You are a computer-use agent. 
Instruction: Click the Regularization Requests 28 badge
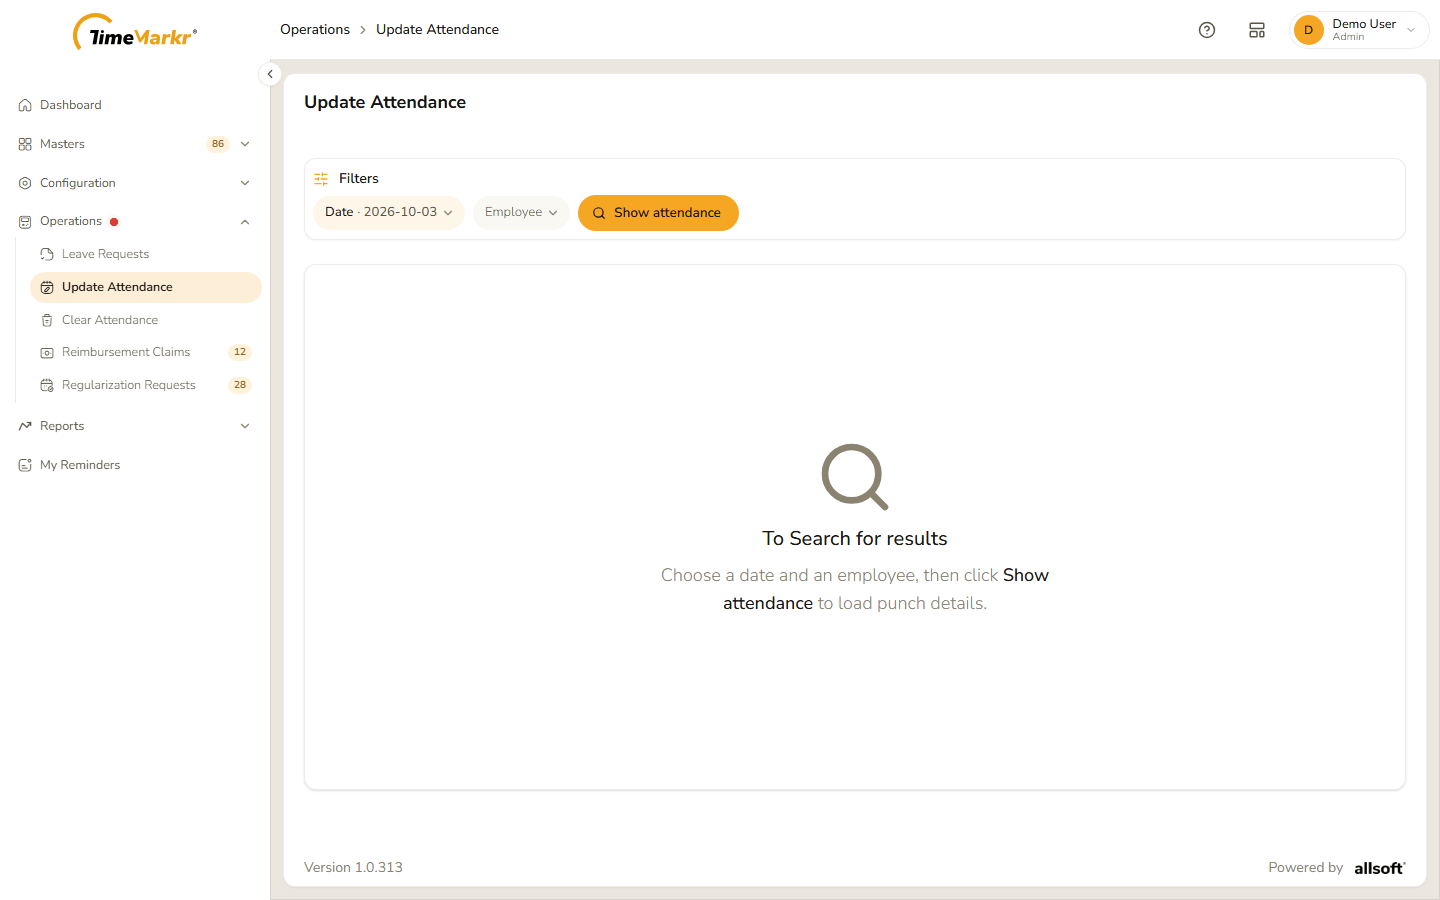click(x=240, y=385)
